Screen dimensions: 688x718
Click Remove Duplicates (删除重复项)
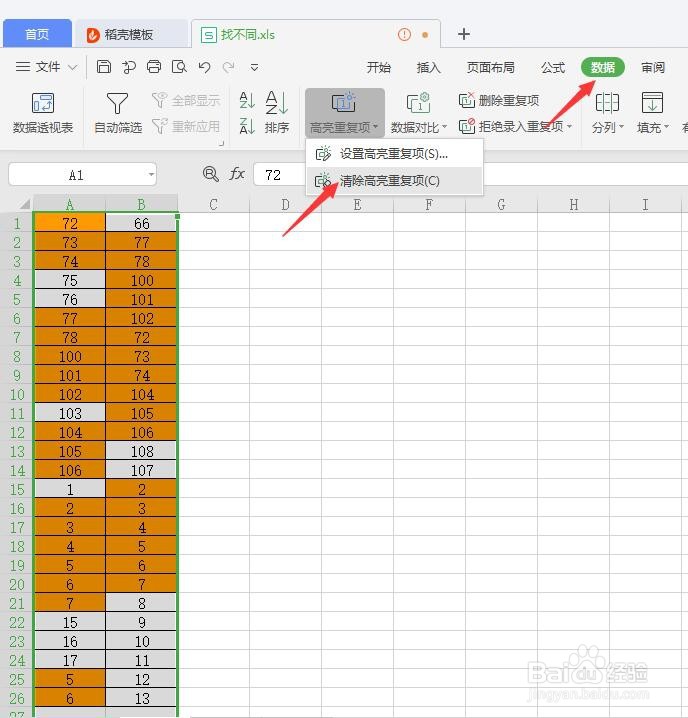(x=499, y=100)
